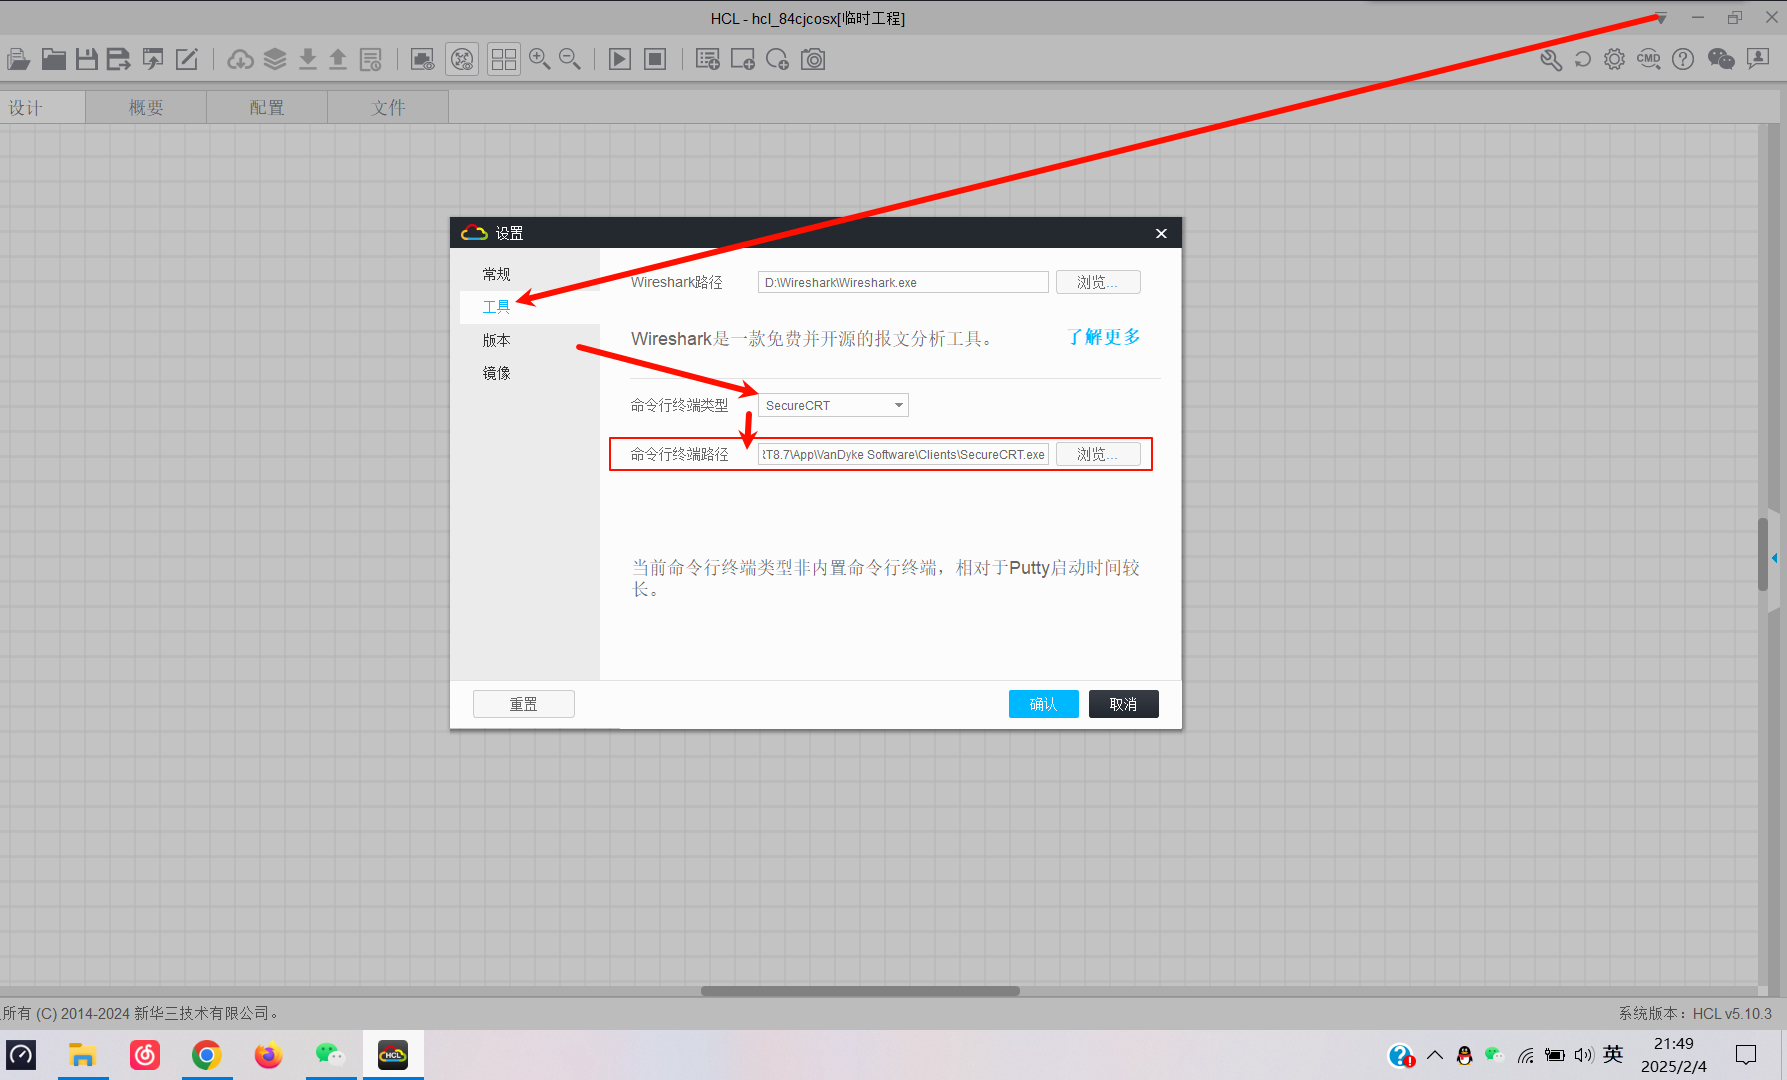Image resolution: width=1787 pixels, height=1080 pixels.
Task: Click the vertical canvas scrollbar thumb
Action: tap(1763, 555)
